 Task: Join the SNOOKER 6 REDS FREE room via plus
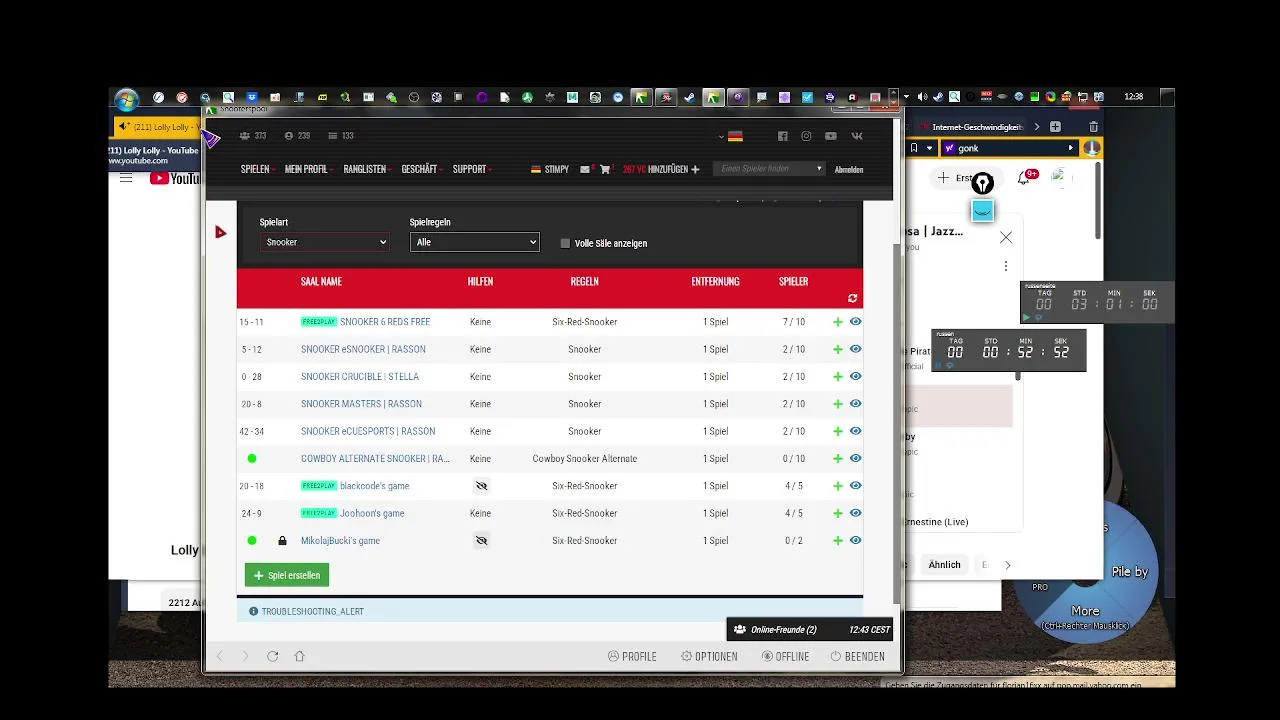(838, 322)
